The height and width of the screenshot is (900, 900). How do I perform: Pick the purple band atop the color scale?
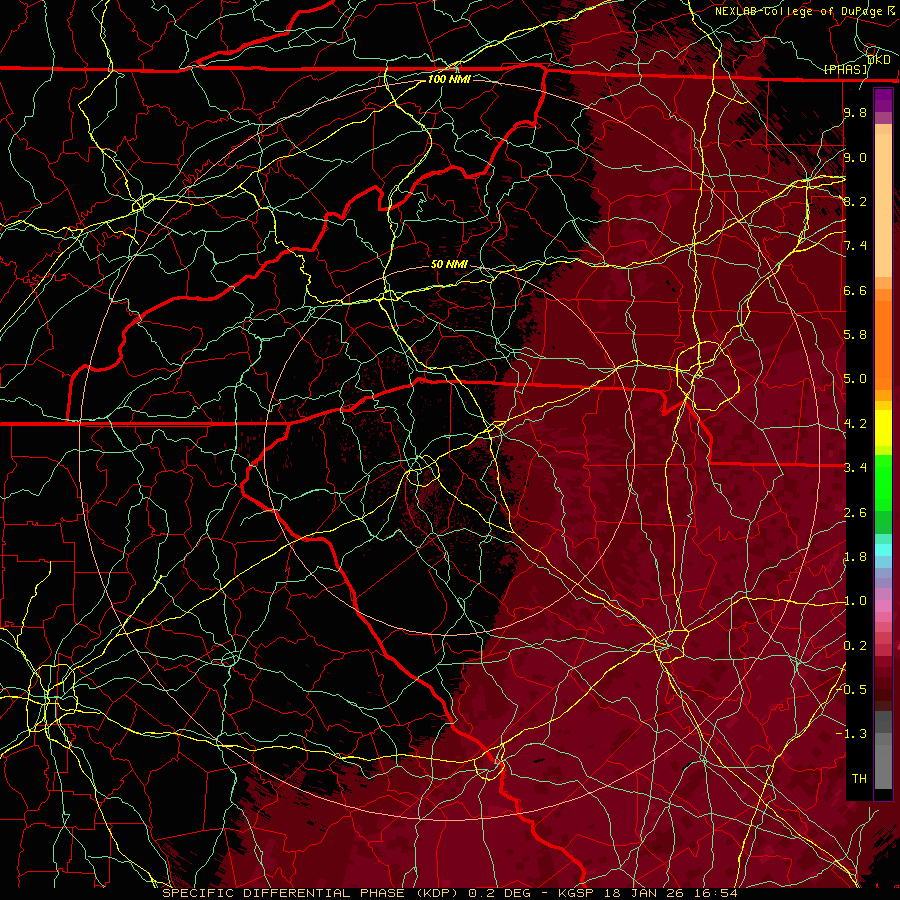(883, 100)
